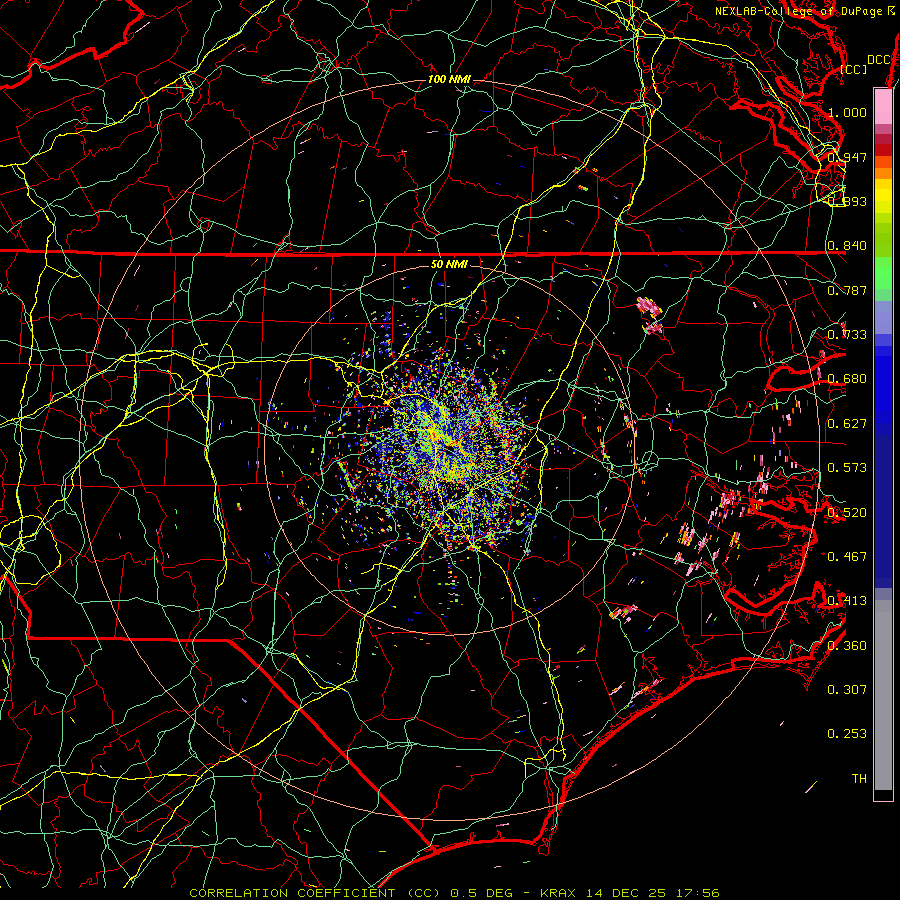The width and height of the screenshot is (900, 900).
Task: Click the 0.413 value on color scale
Action: [x=847, y=601]
